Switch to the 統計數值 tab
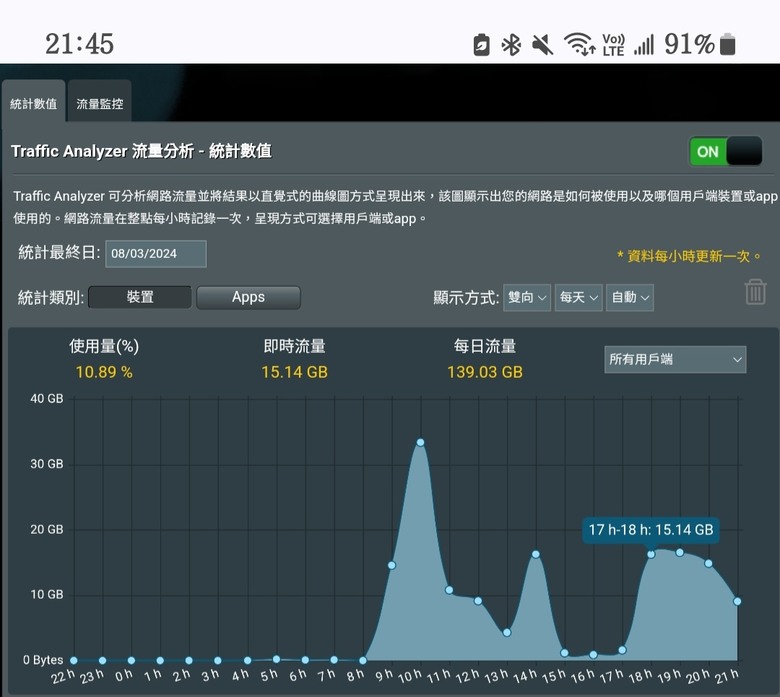Screen dimensions: 780x697 (33, 103)
